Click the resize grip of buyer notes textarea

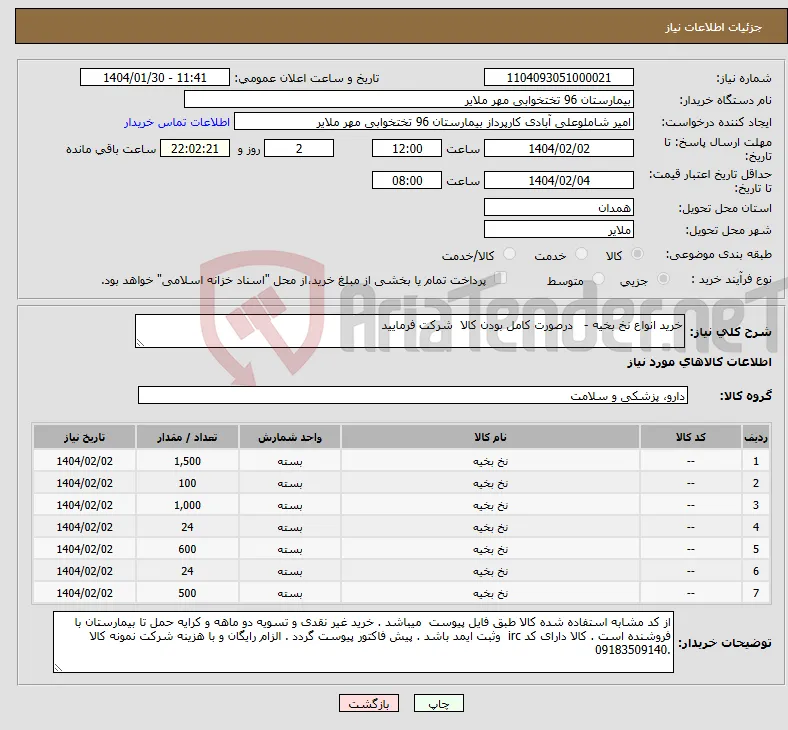pyautogui.click(x=58, y=668)
